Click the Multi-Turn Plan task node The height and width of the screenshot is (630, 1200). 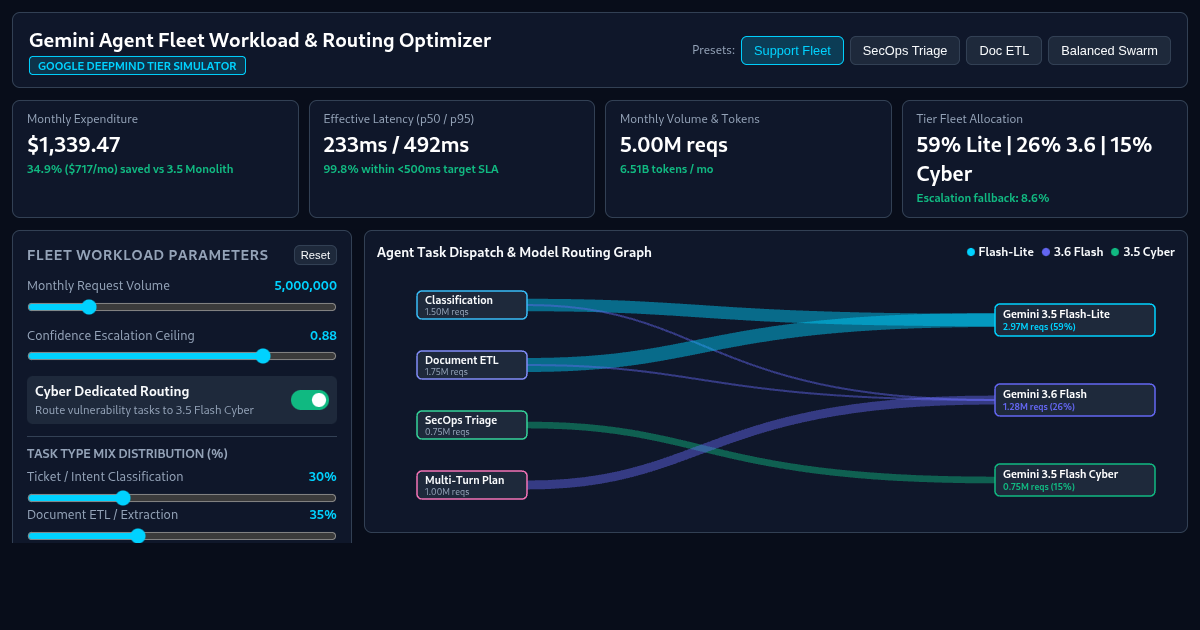(472, 485)
